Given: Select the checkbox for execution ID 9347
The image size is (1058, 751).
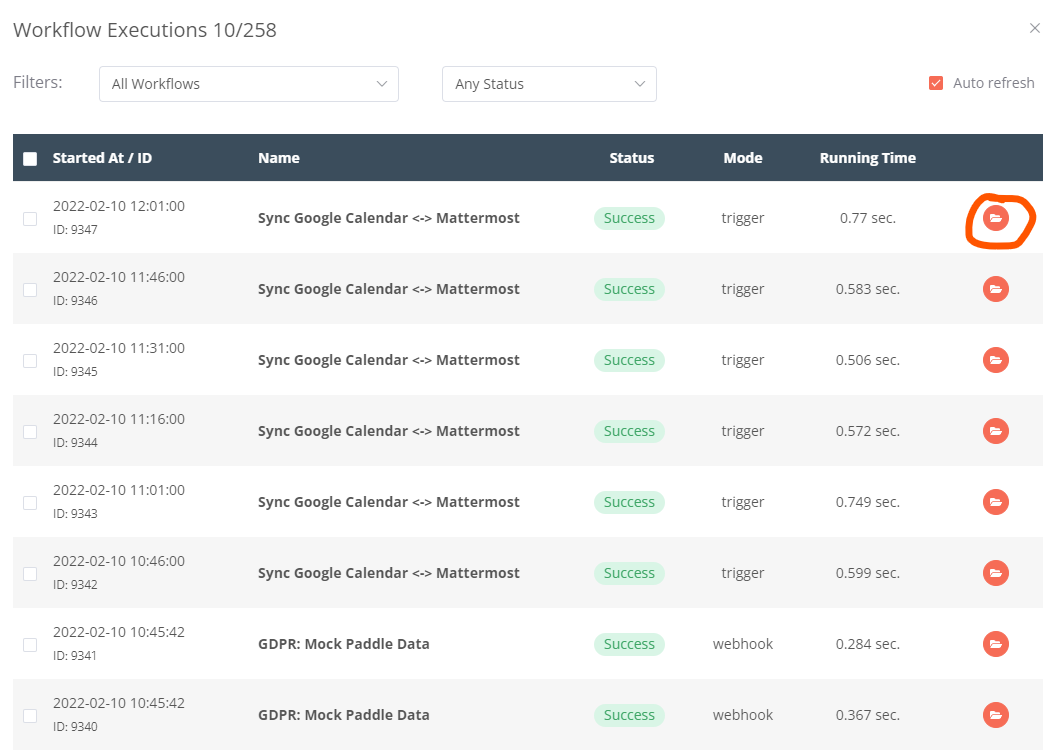Looking at the screenshot, I should pos(30,219).
